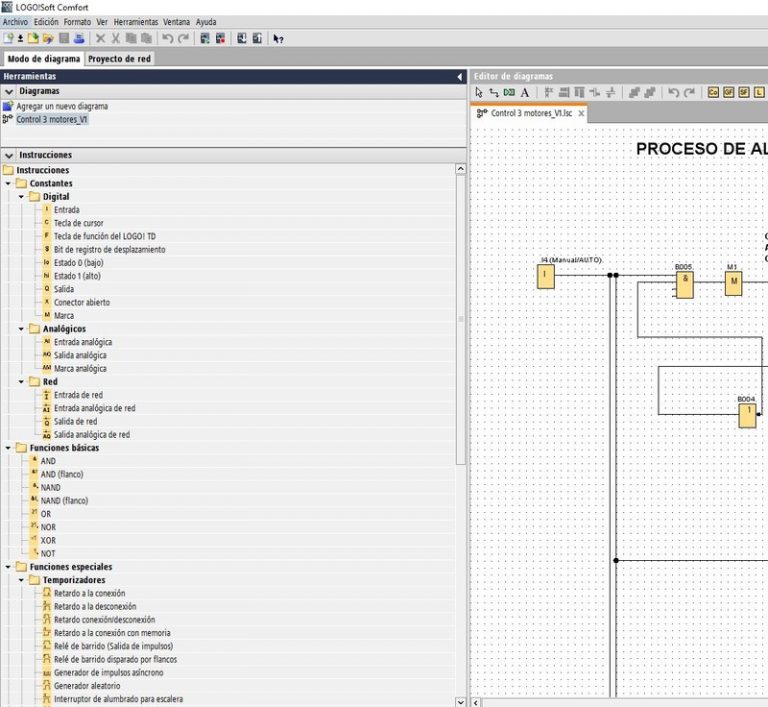Viewport: 768px width, 707px height.
Task: Click the context help arrow icon
Action: click(x=279, y=38)
